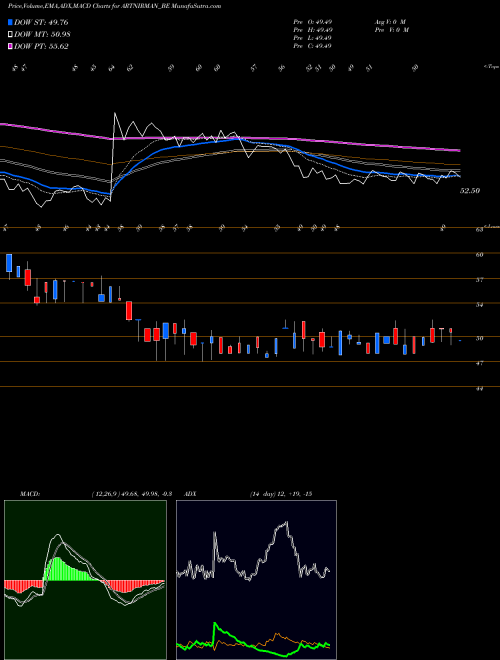Click the ADX indicator chart panel

256,580
